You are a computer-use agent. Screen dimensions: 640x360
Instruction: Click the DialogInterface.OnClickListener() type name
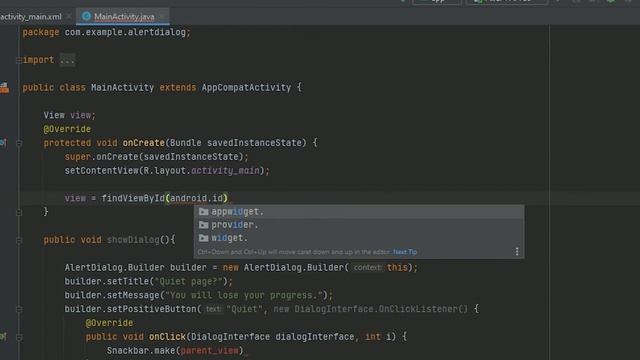[381, 309]
